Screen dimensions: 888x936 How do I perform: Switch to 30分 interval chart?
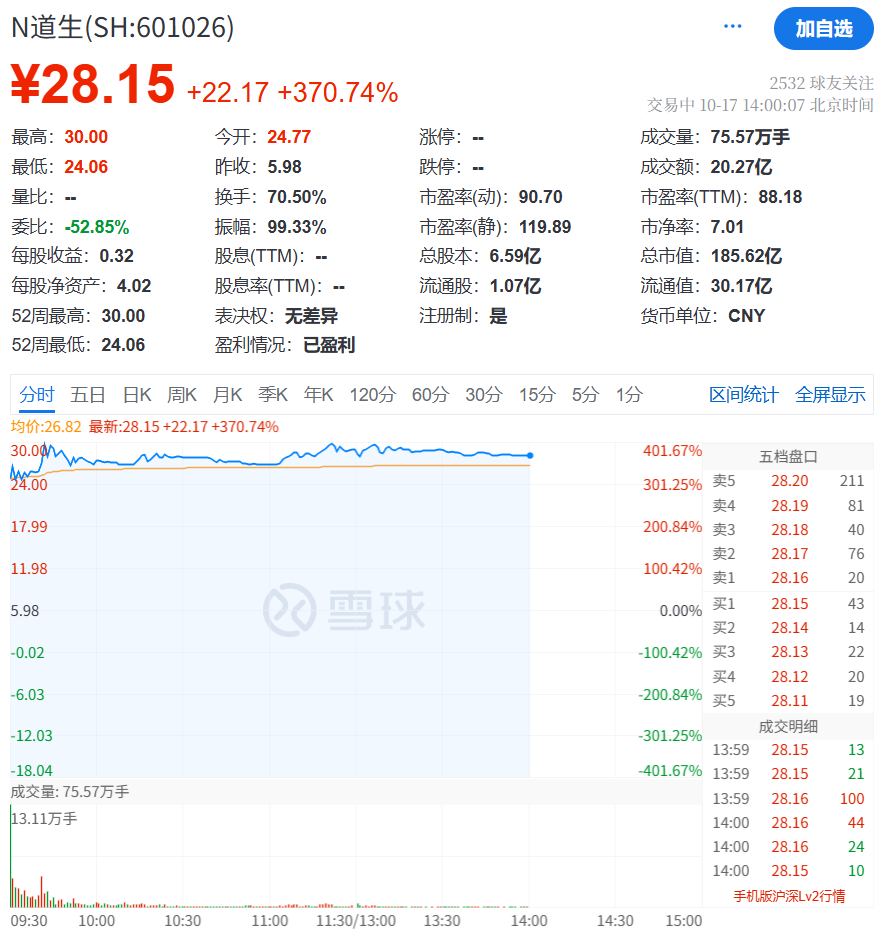pos(484,395)
